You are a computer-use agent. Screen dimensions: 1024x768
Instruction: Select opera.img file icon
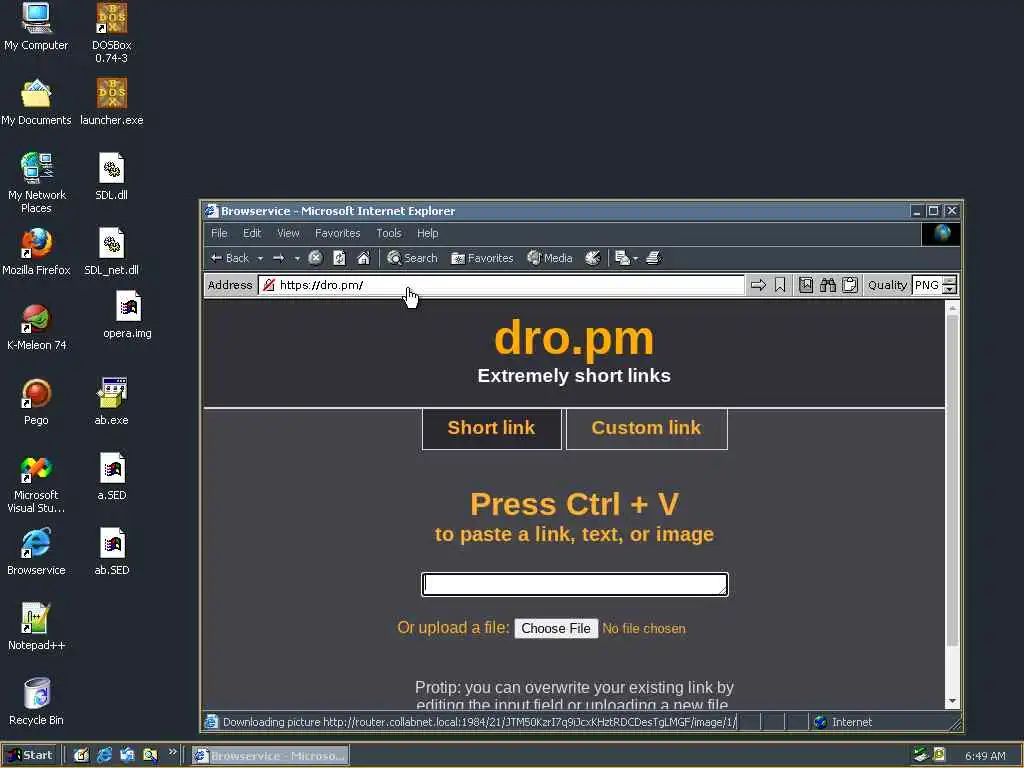click(x=127, y=315)
